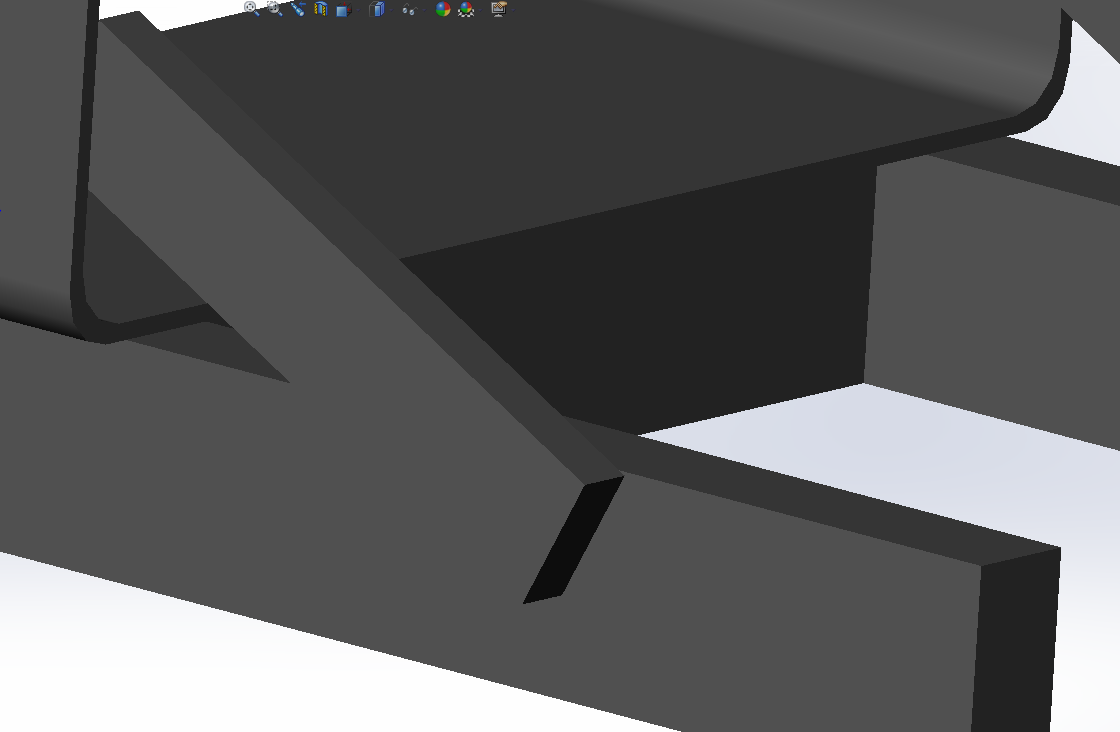Toggle the Section View tool
This screenshot has width=1120, height=732.
click(321, 9)
